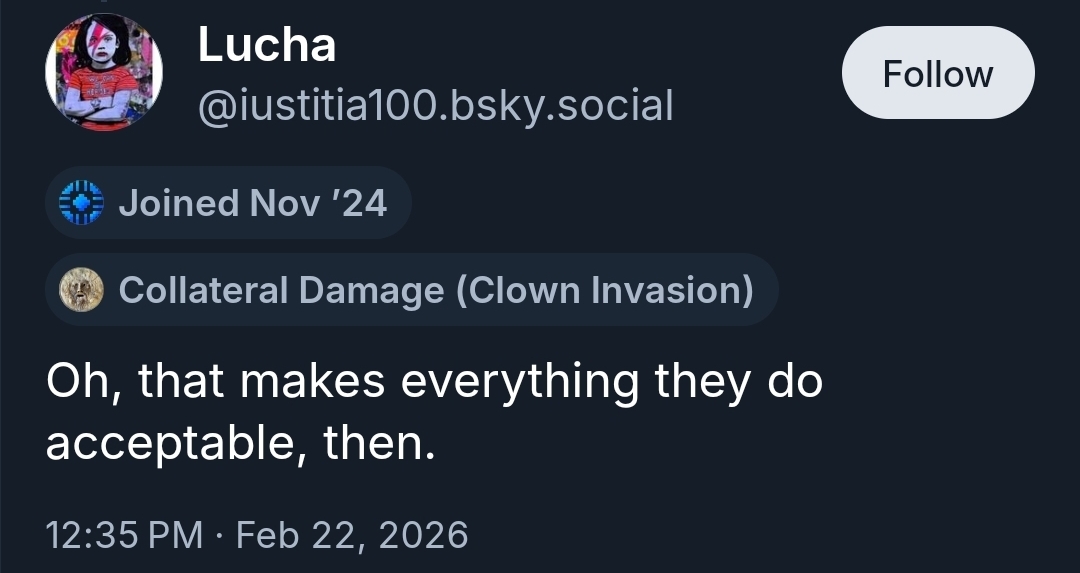Click the word "then." ending the post

coord(380,442)
